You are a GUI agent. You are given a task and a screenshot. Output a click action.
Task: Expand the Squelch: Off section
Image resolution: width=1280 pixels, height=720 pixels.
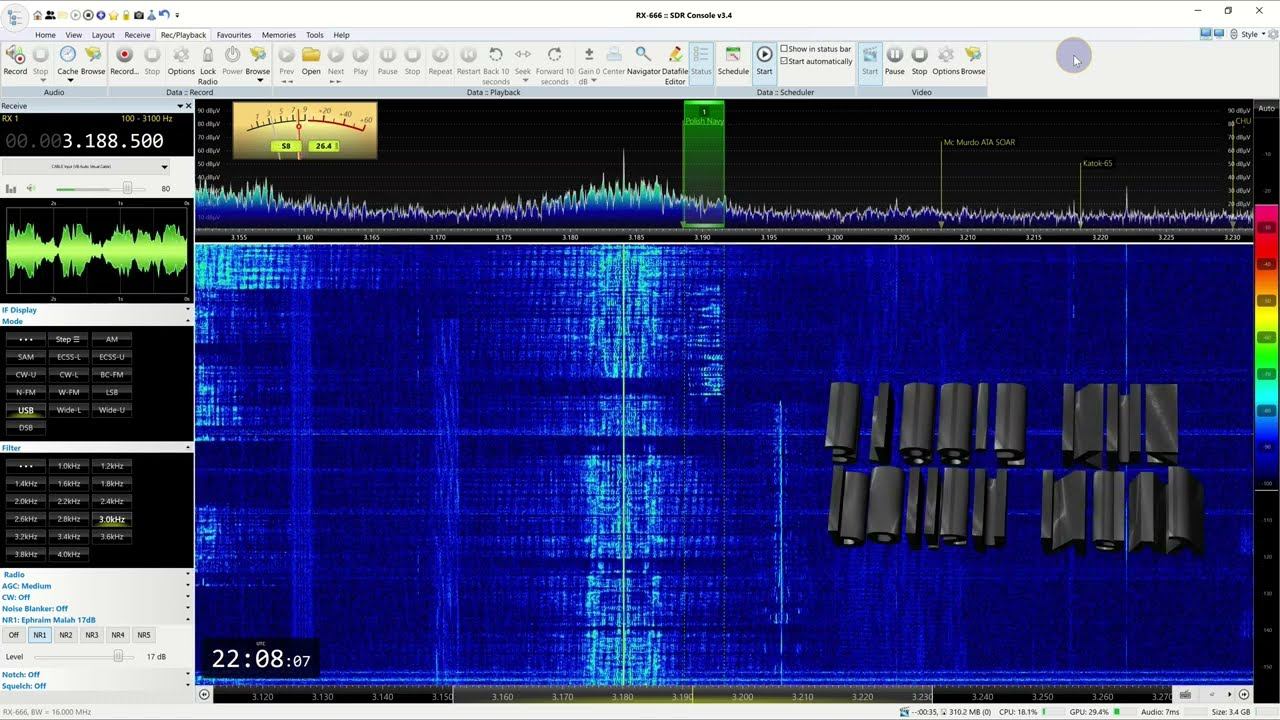click(x=96, y=686)
